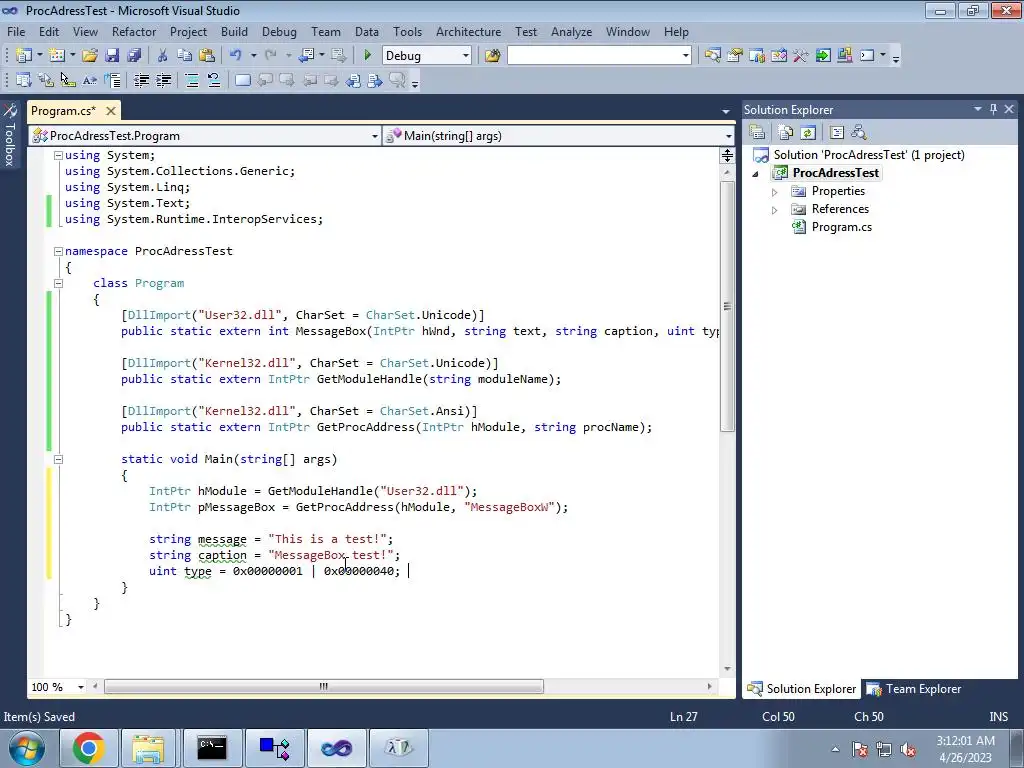Screen dimensions: 1024x768
Task: Click the Save All icon
Action: 134,56
